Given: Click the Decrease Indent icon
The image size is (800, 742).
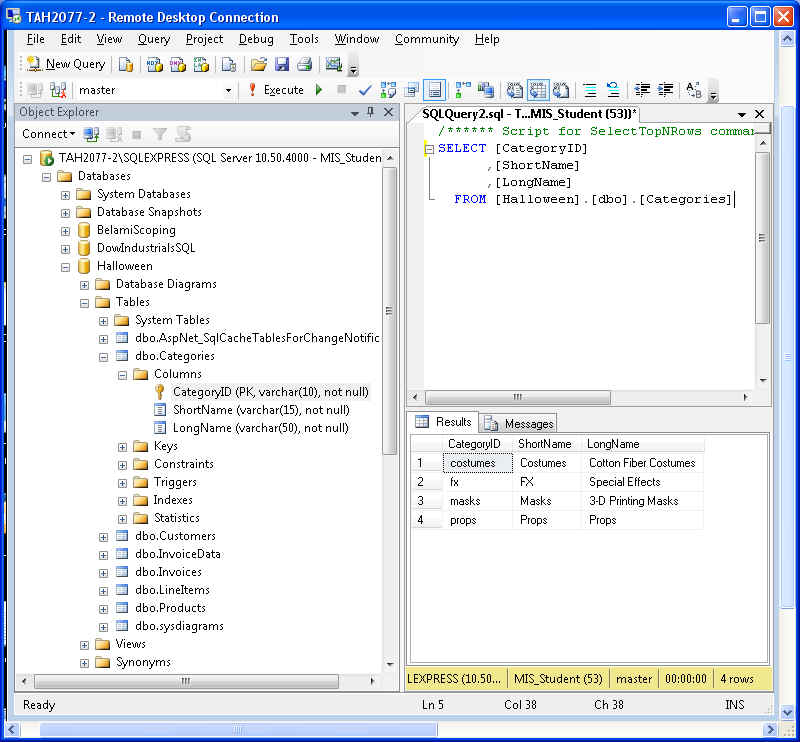Looking at the screenshot, I should click(643, 90).
